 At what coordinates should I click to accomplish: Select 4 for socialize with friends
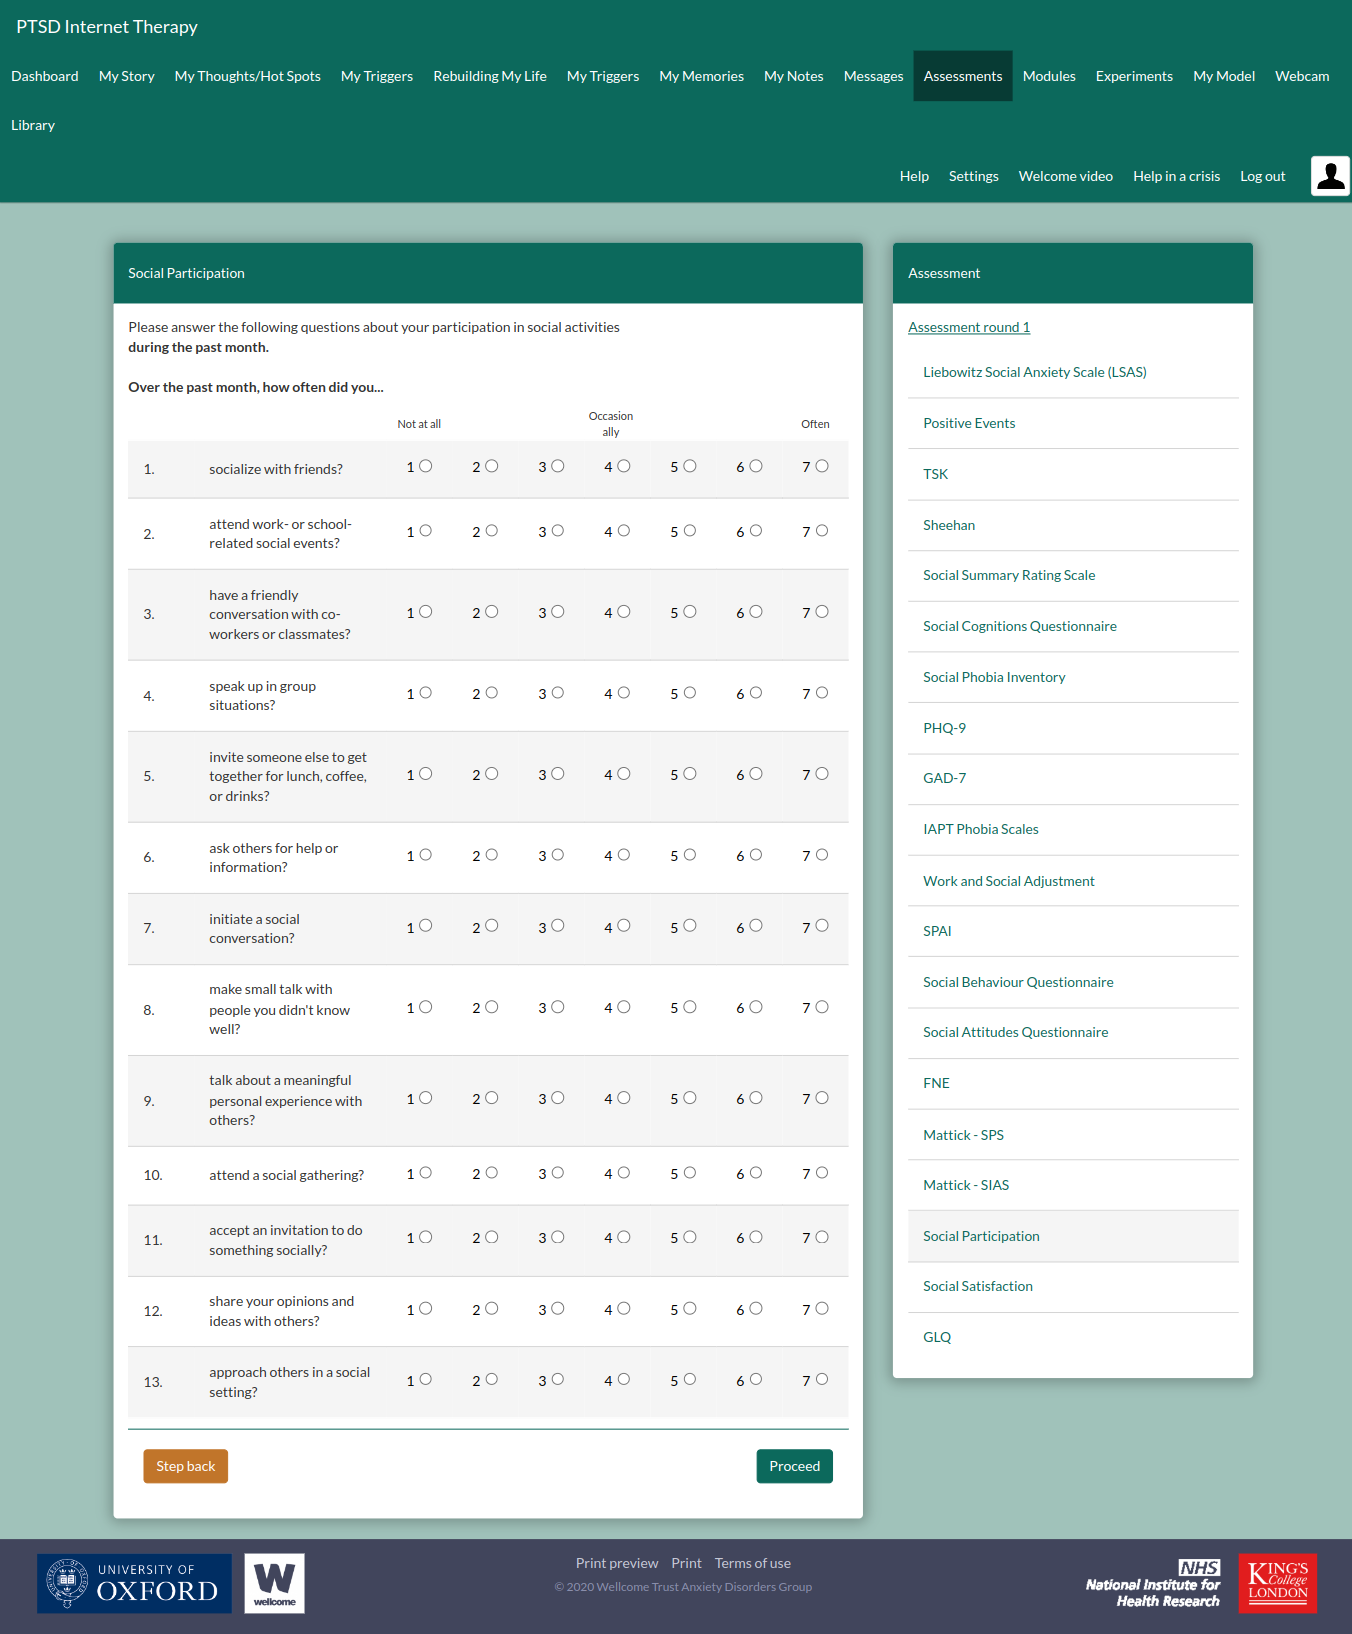[x=624, y=466]
